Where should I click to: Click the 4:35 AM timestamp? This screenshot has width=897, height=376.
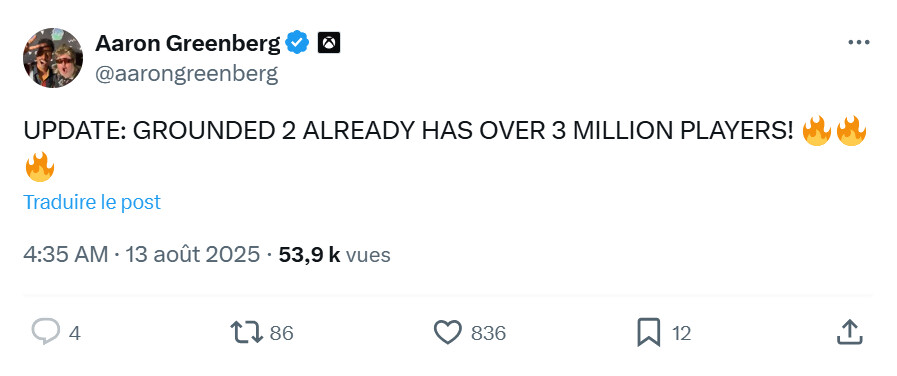[x=66, y=255]
